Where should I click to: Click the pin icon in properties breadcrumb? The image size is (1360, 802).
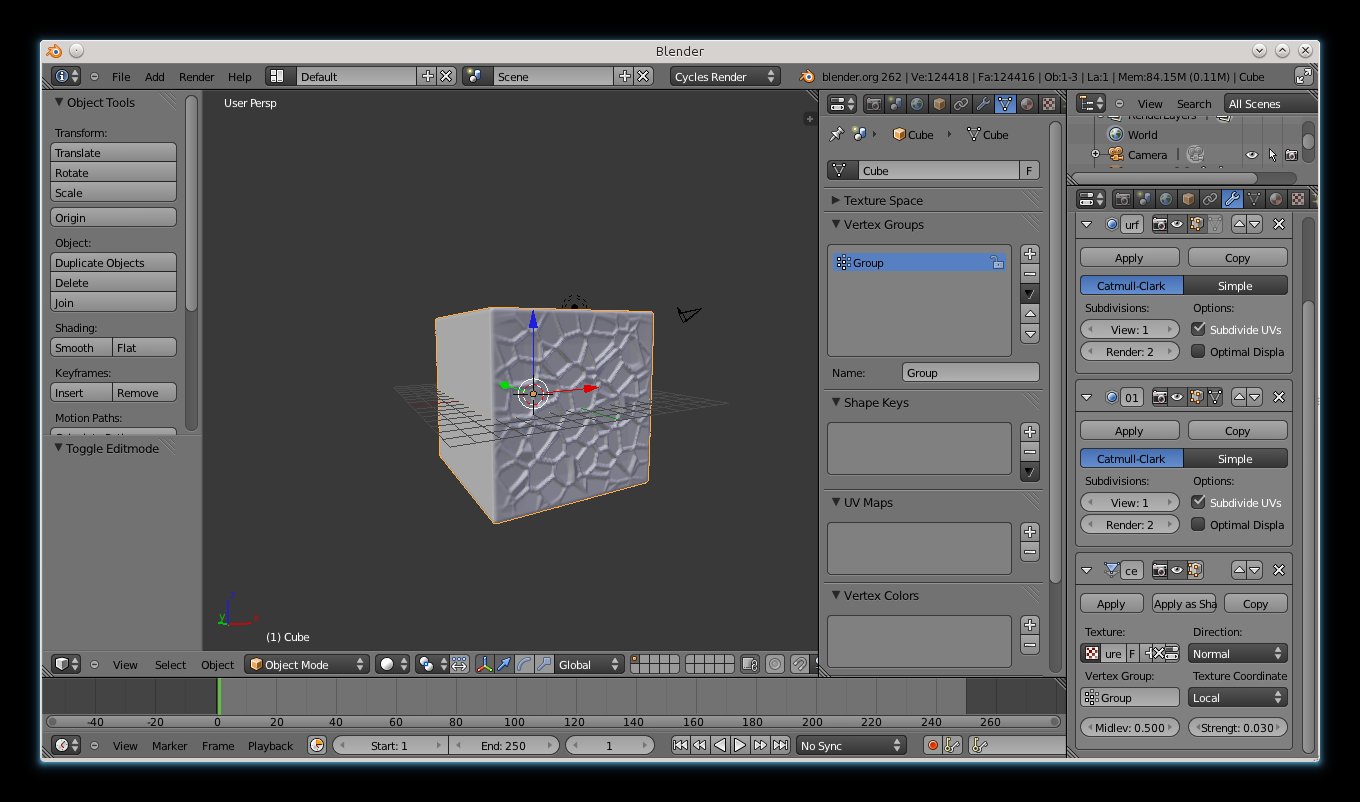837,135
